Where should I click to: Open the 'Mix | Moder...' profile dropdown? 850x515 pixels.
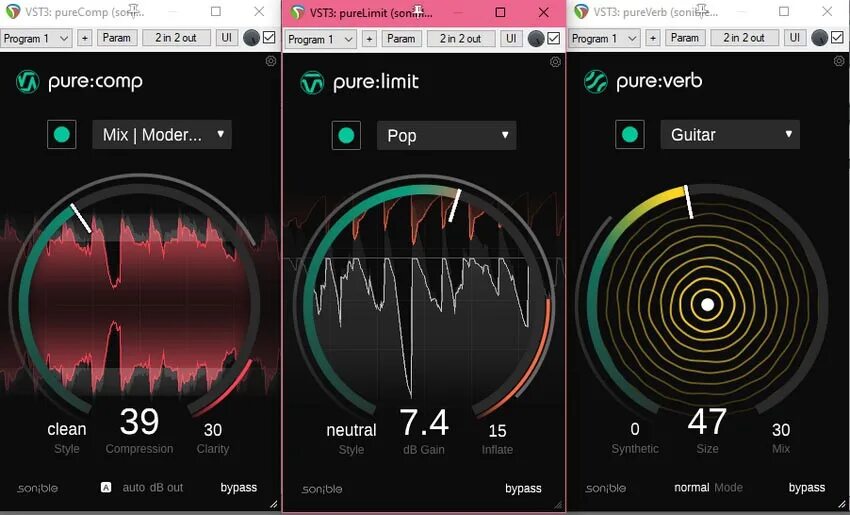[162, 134]
